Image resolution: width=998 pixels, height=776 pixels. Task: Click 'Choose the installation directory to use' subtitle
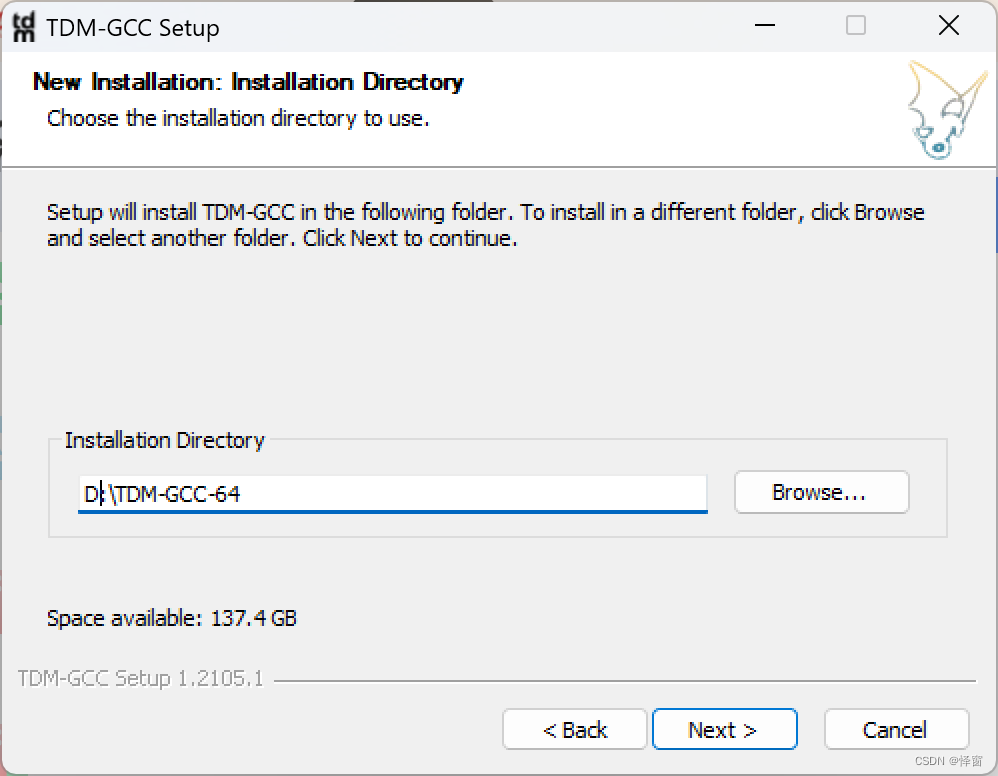tap(238, 118)
